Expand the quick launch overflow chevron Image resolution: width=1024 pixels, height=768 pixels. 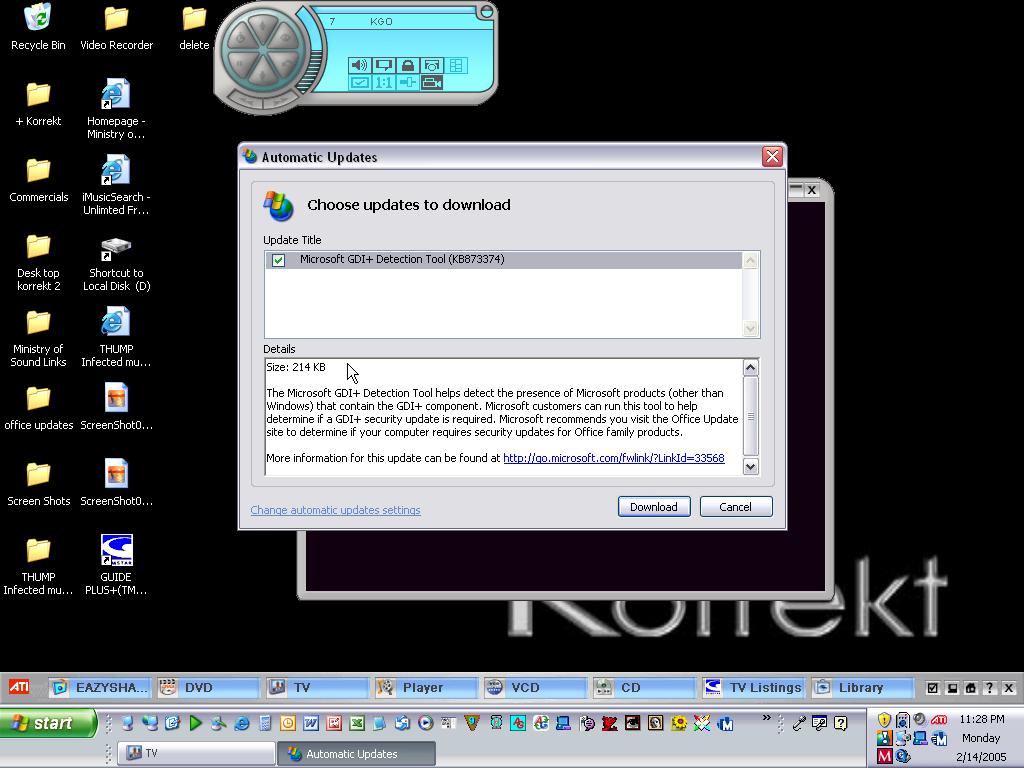[x=766, y=718]
